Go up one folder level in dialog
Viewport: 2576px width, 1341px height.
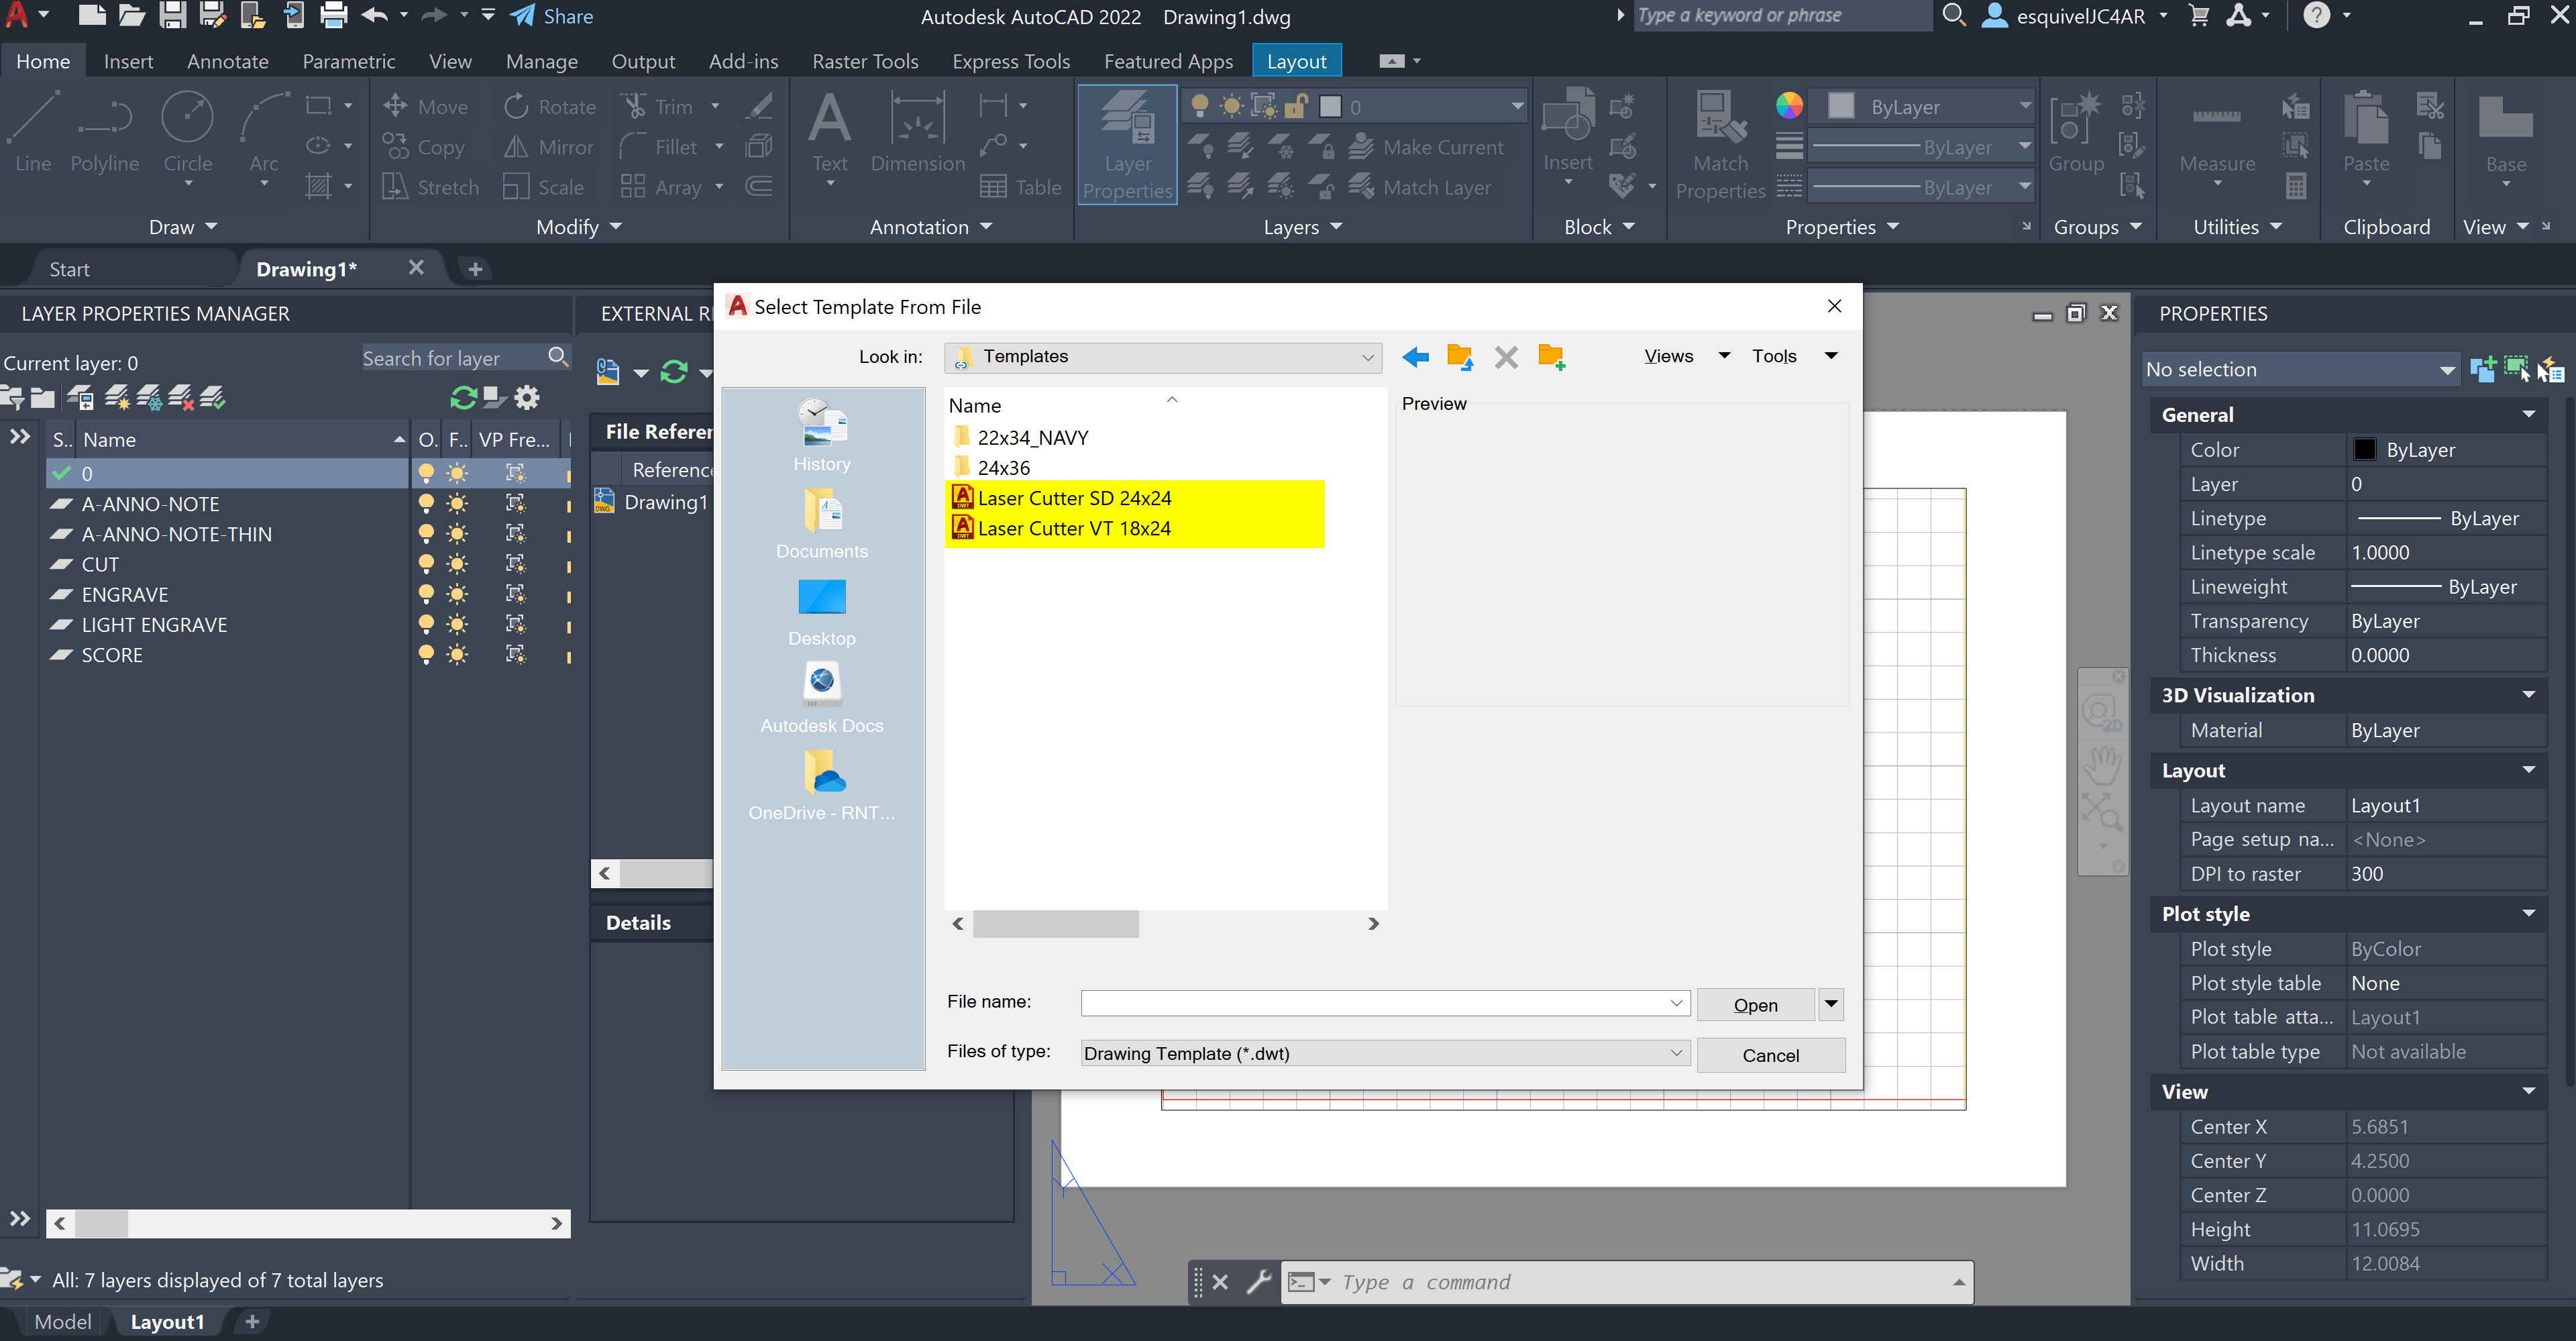tap(1460, 357)
